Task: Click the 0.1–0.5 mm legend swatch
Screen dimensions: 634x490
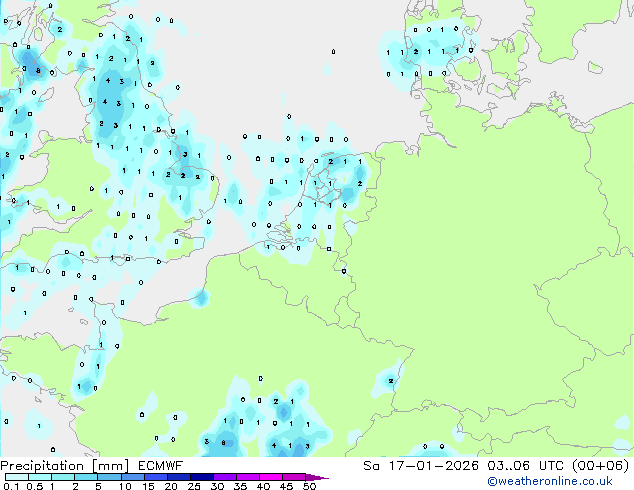Action: 17,477
